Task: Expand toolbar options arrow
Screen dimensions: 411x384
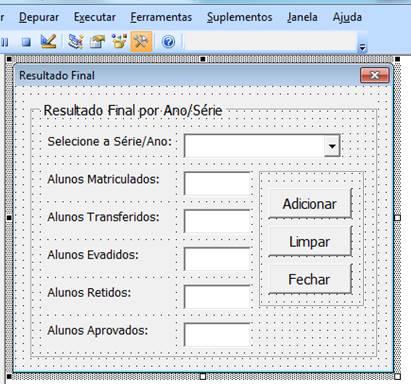Action: [362, 48]
